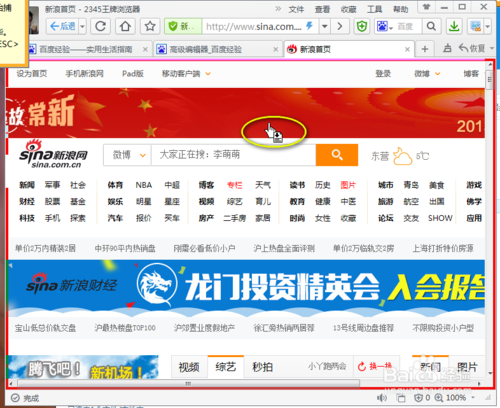Open the SHOW channel link

440,218
